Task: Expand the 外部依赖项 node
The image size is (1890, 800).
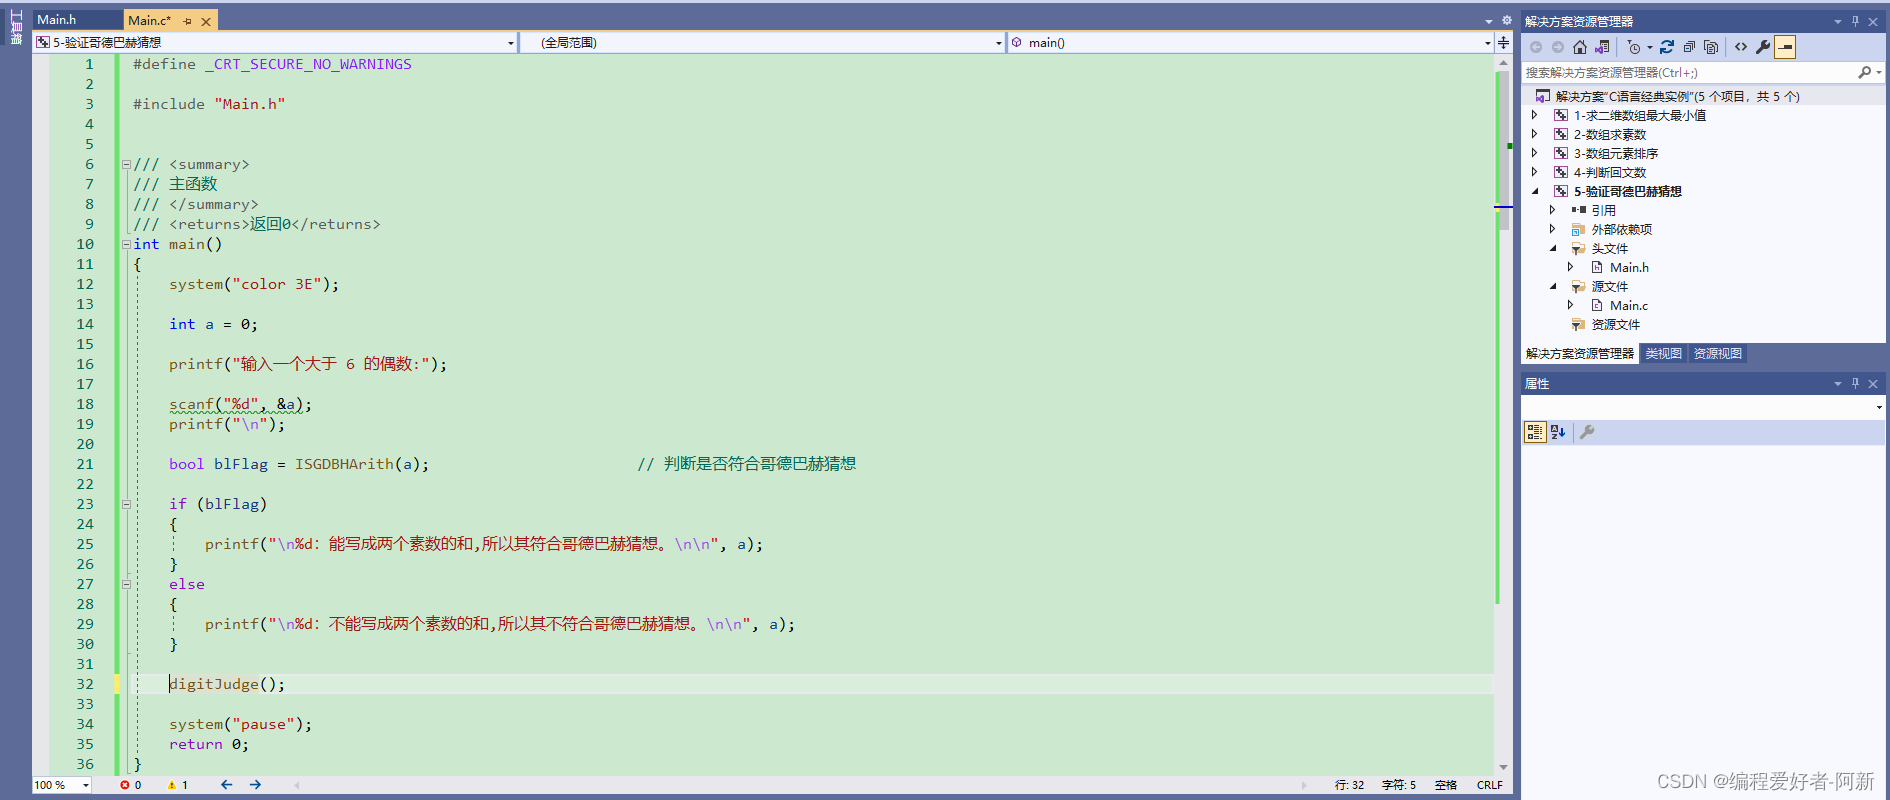Action: [x=1553, y=229]
